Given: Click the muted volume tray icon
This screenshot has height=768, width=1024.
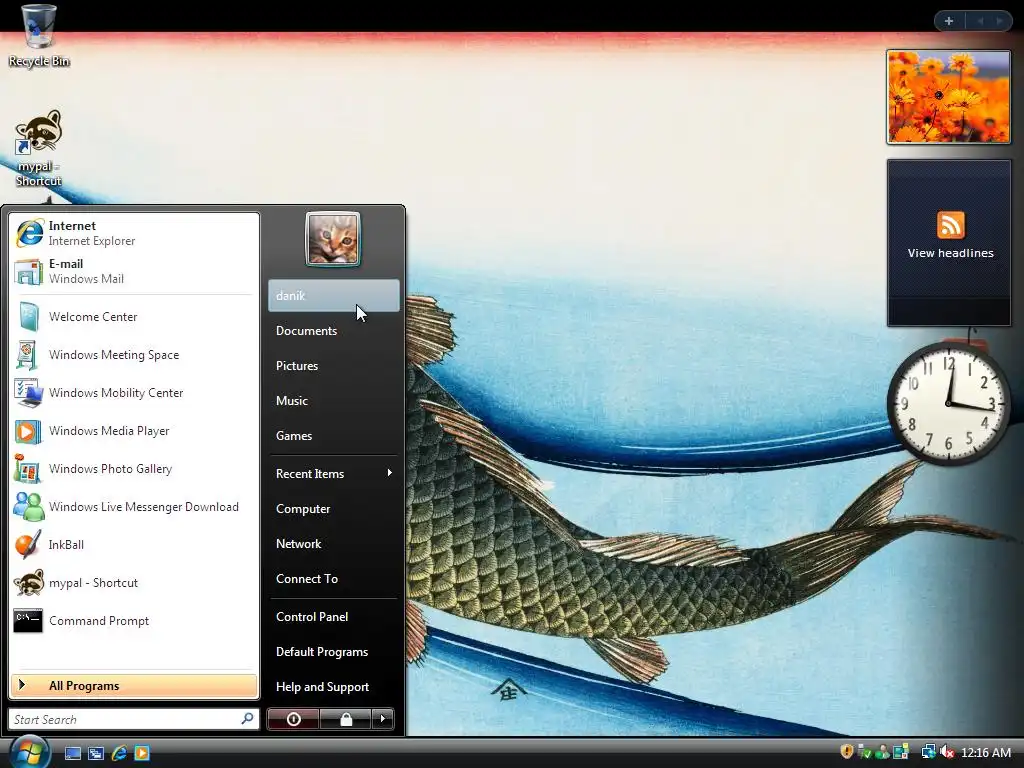Looking at the screenshot, I should [x=947, y=752].
